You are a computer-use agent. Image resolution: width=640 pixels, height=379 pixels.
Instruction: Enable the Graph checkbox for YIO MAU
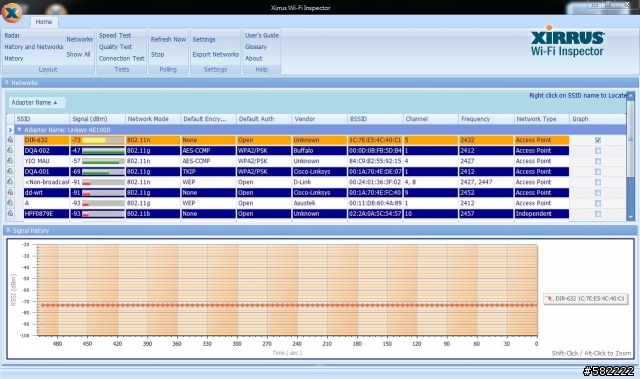tap(598, 161)
